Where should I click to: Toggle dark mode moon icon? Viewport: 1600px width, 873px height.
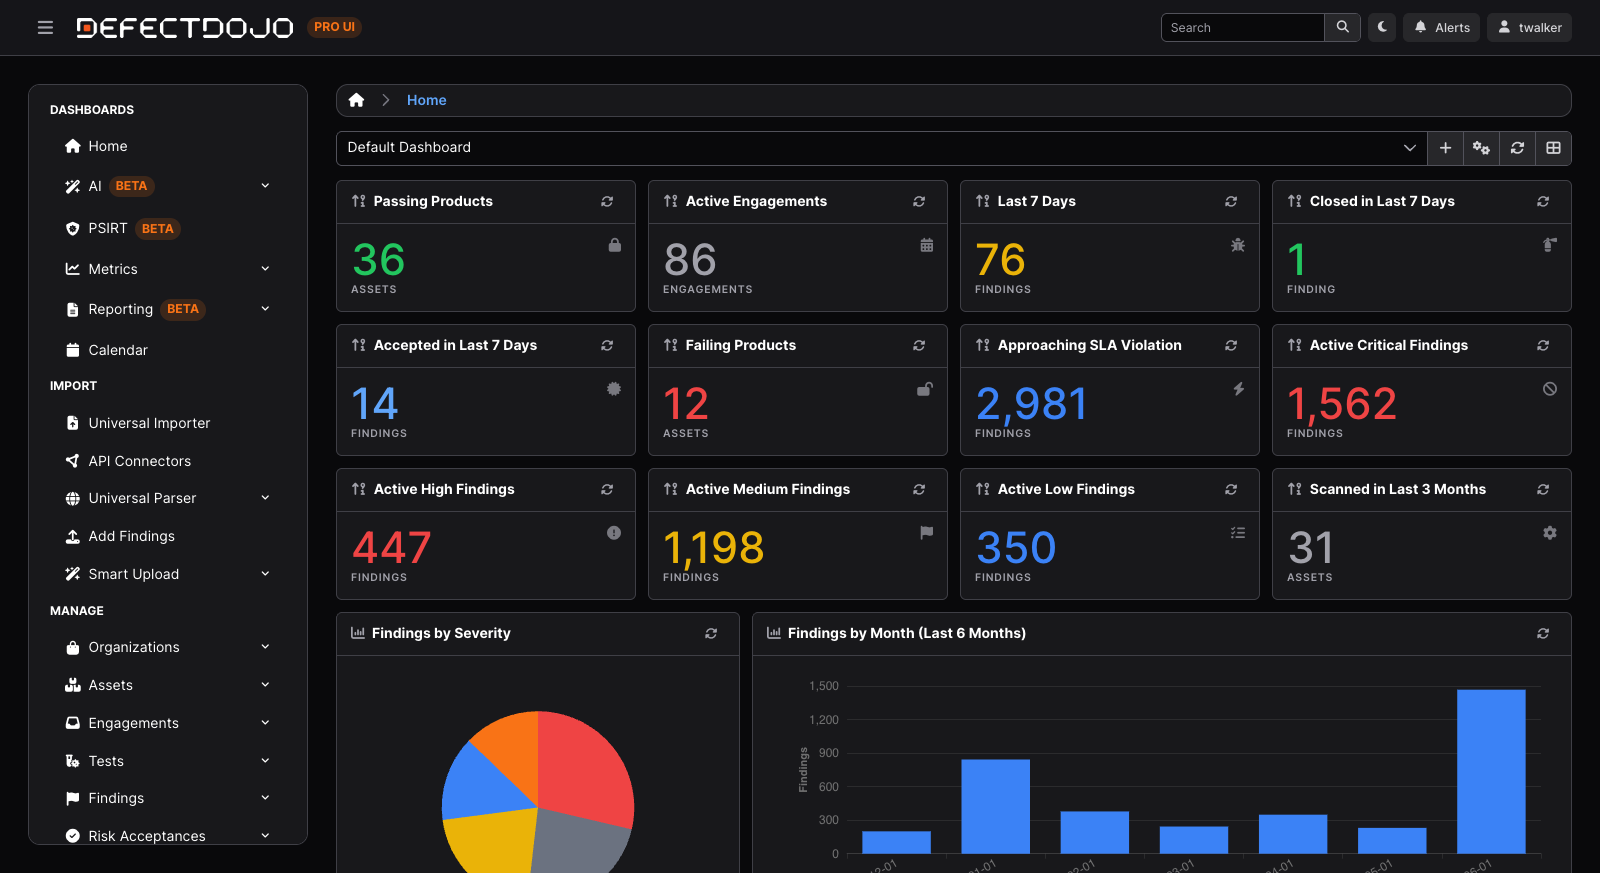click(x=1382, y=27)
